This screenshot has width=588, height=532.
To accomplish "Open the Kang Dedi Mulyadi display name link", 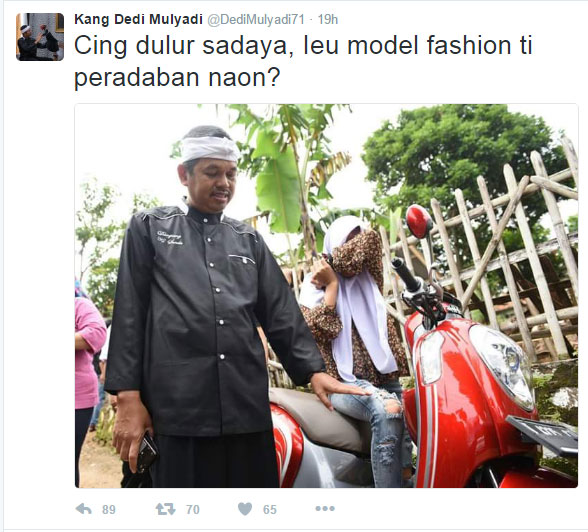I will tap(138, 19).
